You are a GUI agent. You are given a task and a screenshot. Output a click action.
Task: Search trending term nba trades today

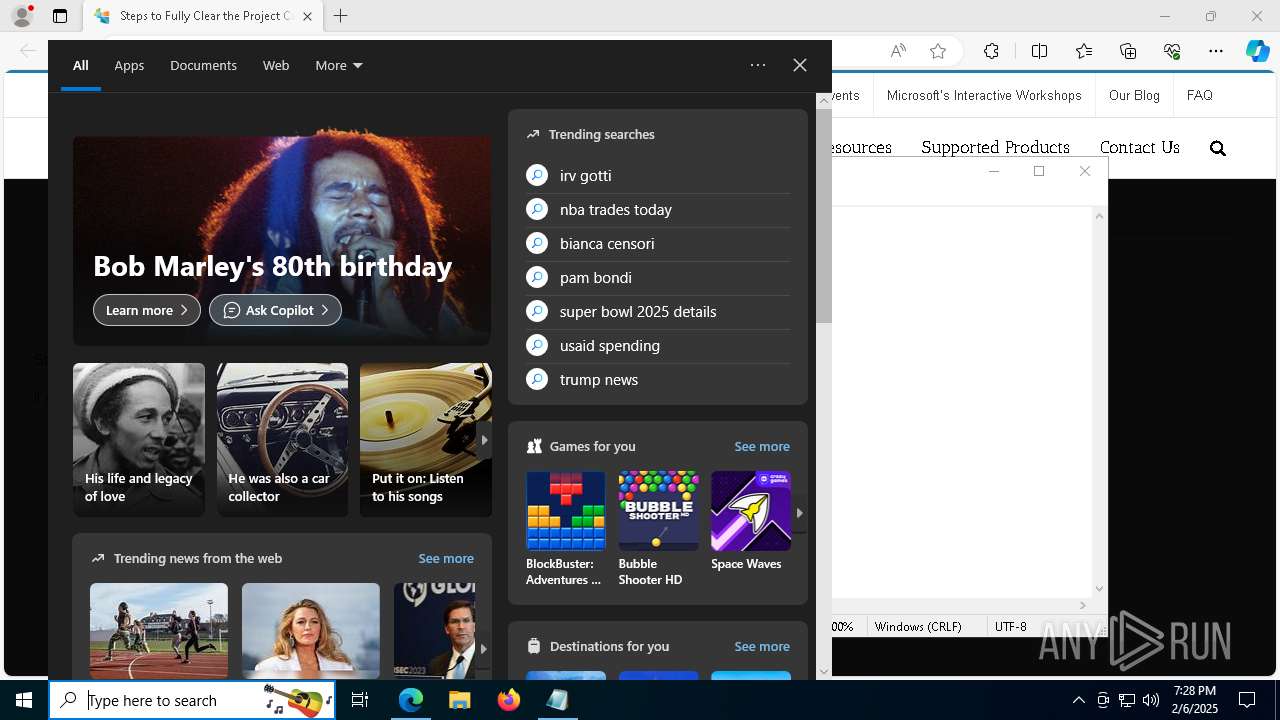658,209
